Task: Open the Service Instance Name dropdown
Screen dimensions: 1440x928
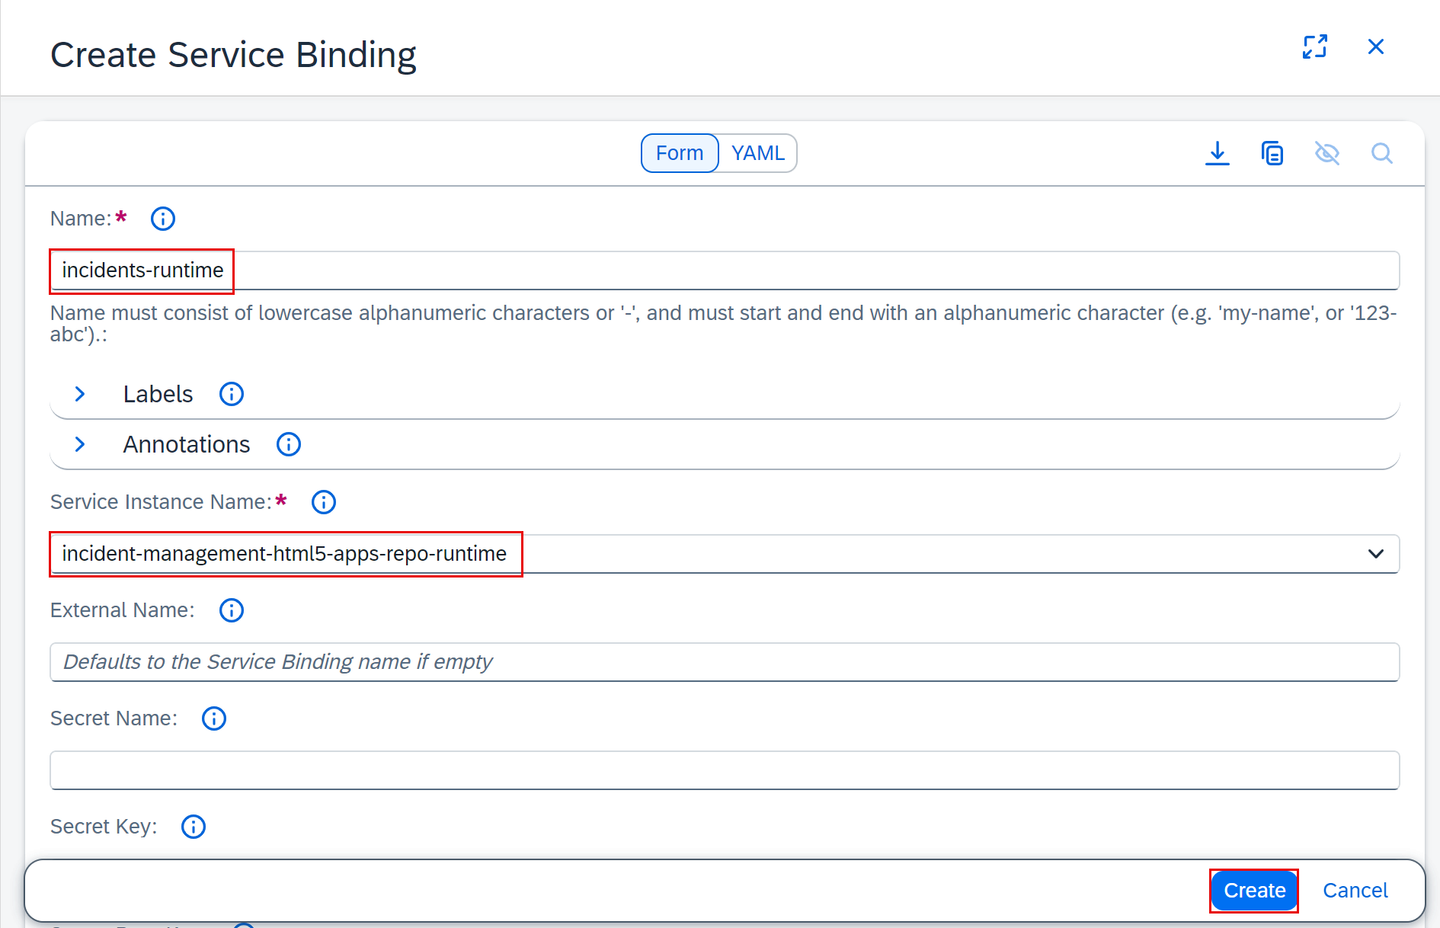Action: pos(1376,554)
